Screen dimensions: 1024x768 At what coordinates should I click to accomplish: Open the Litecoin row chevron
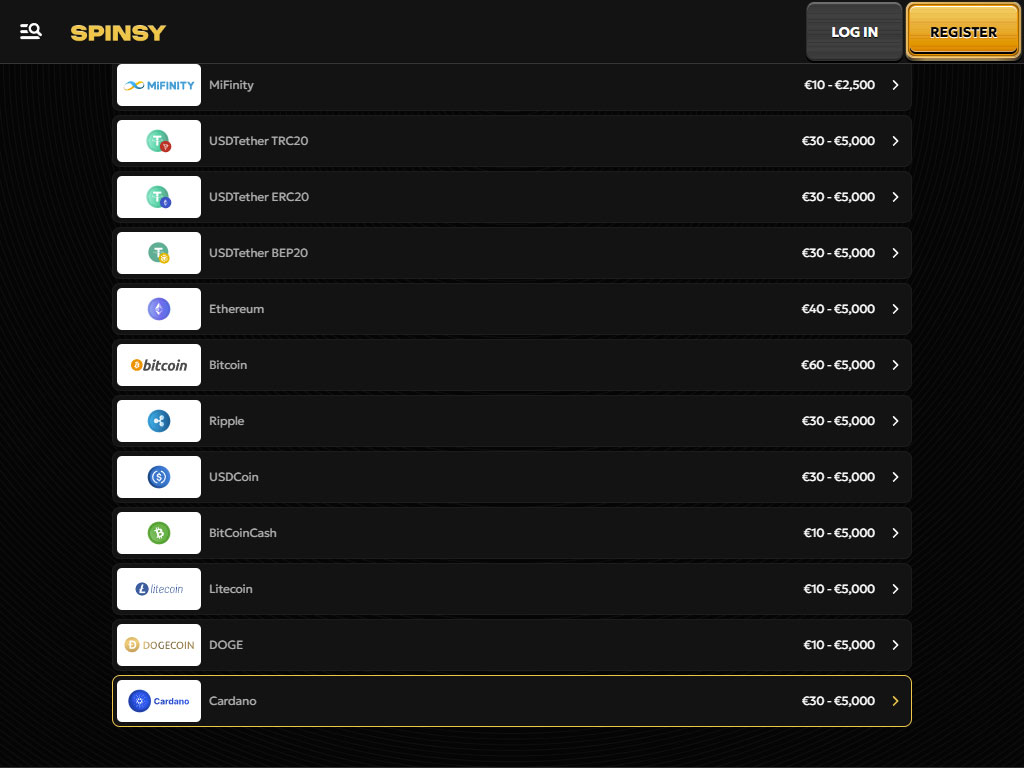tap(895, 589)
